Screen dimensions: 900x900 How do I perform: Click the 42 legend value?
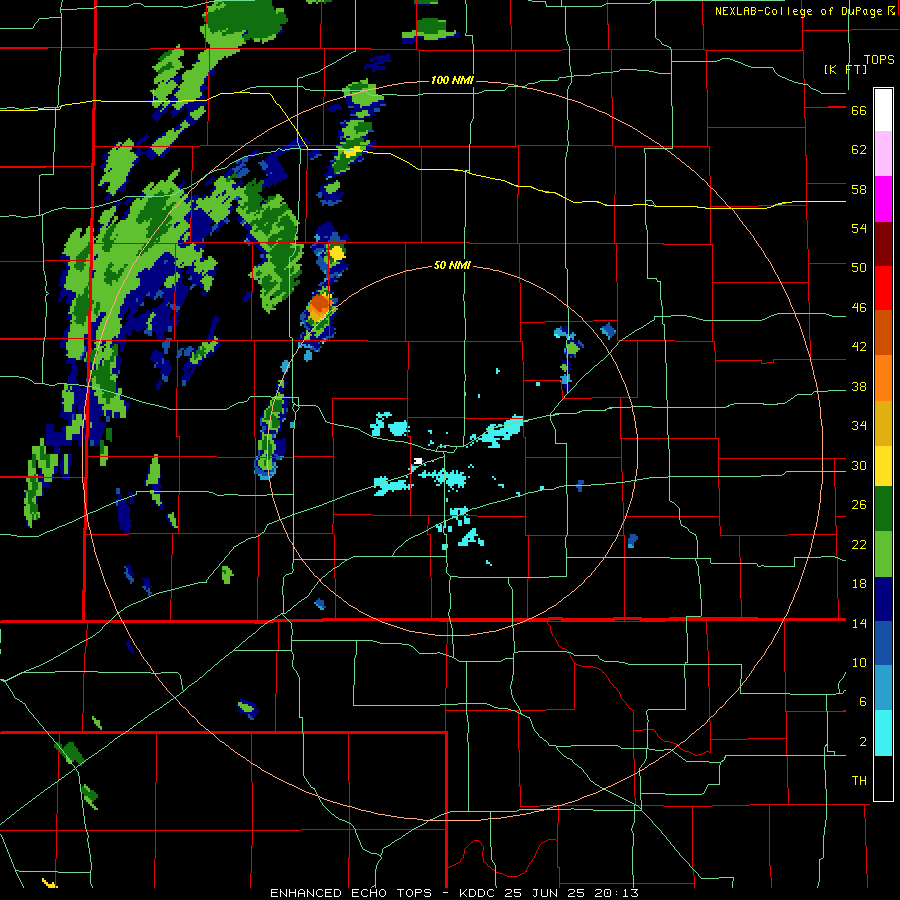pyautogui.click(x=859, y=347)
